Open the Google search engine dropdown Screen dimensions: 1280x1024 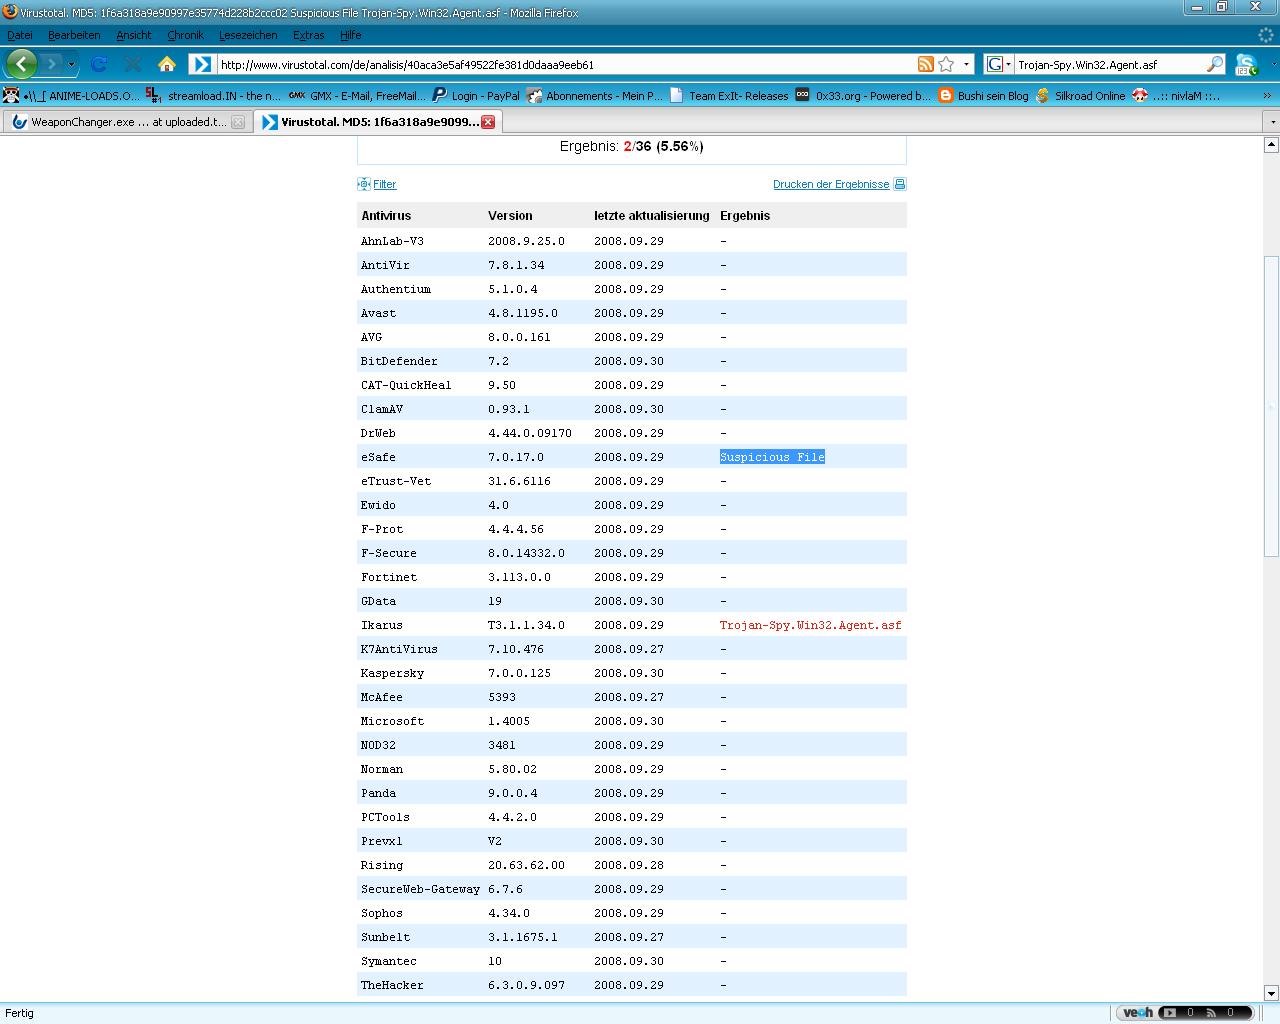point(998,64)
